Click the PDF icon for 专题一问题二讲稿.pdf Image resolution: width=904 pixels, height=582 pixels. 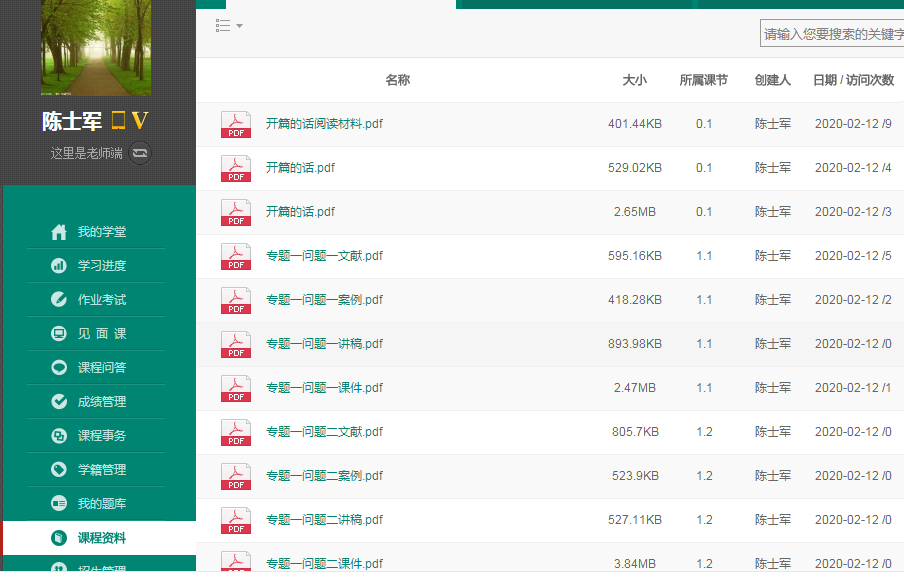pyautogui.click(x=236, y=520)
